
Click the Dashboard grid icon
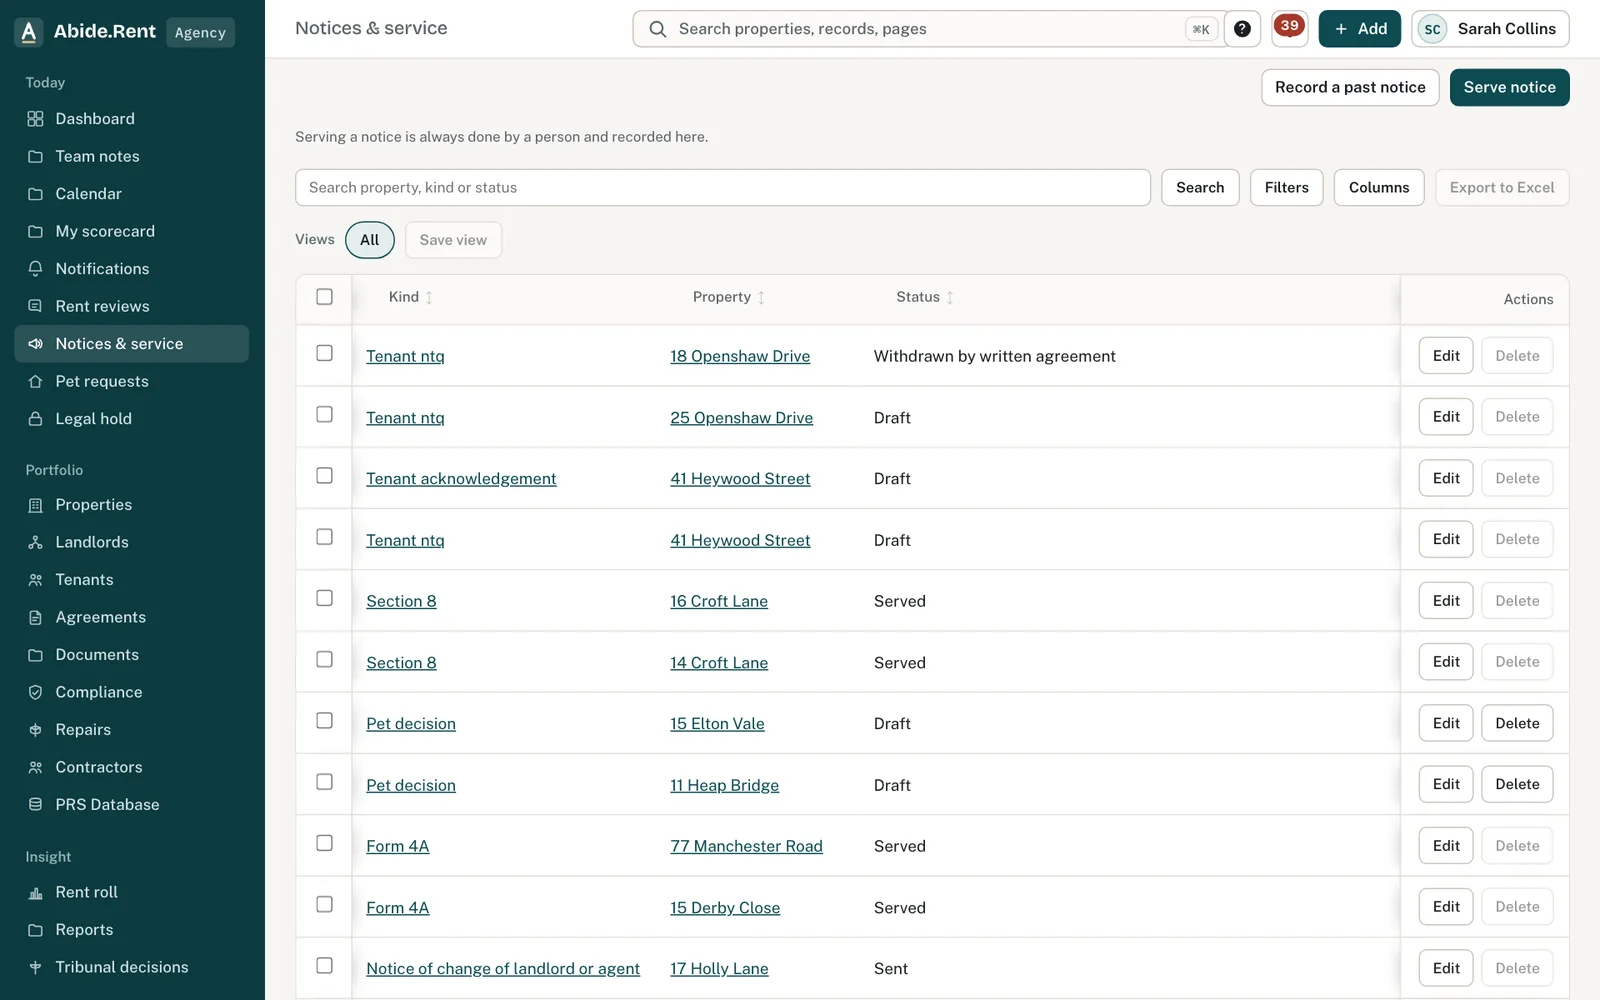(x=35, y=119)
